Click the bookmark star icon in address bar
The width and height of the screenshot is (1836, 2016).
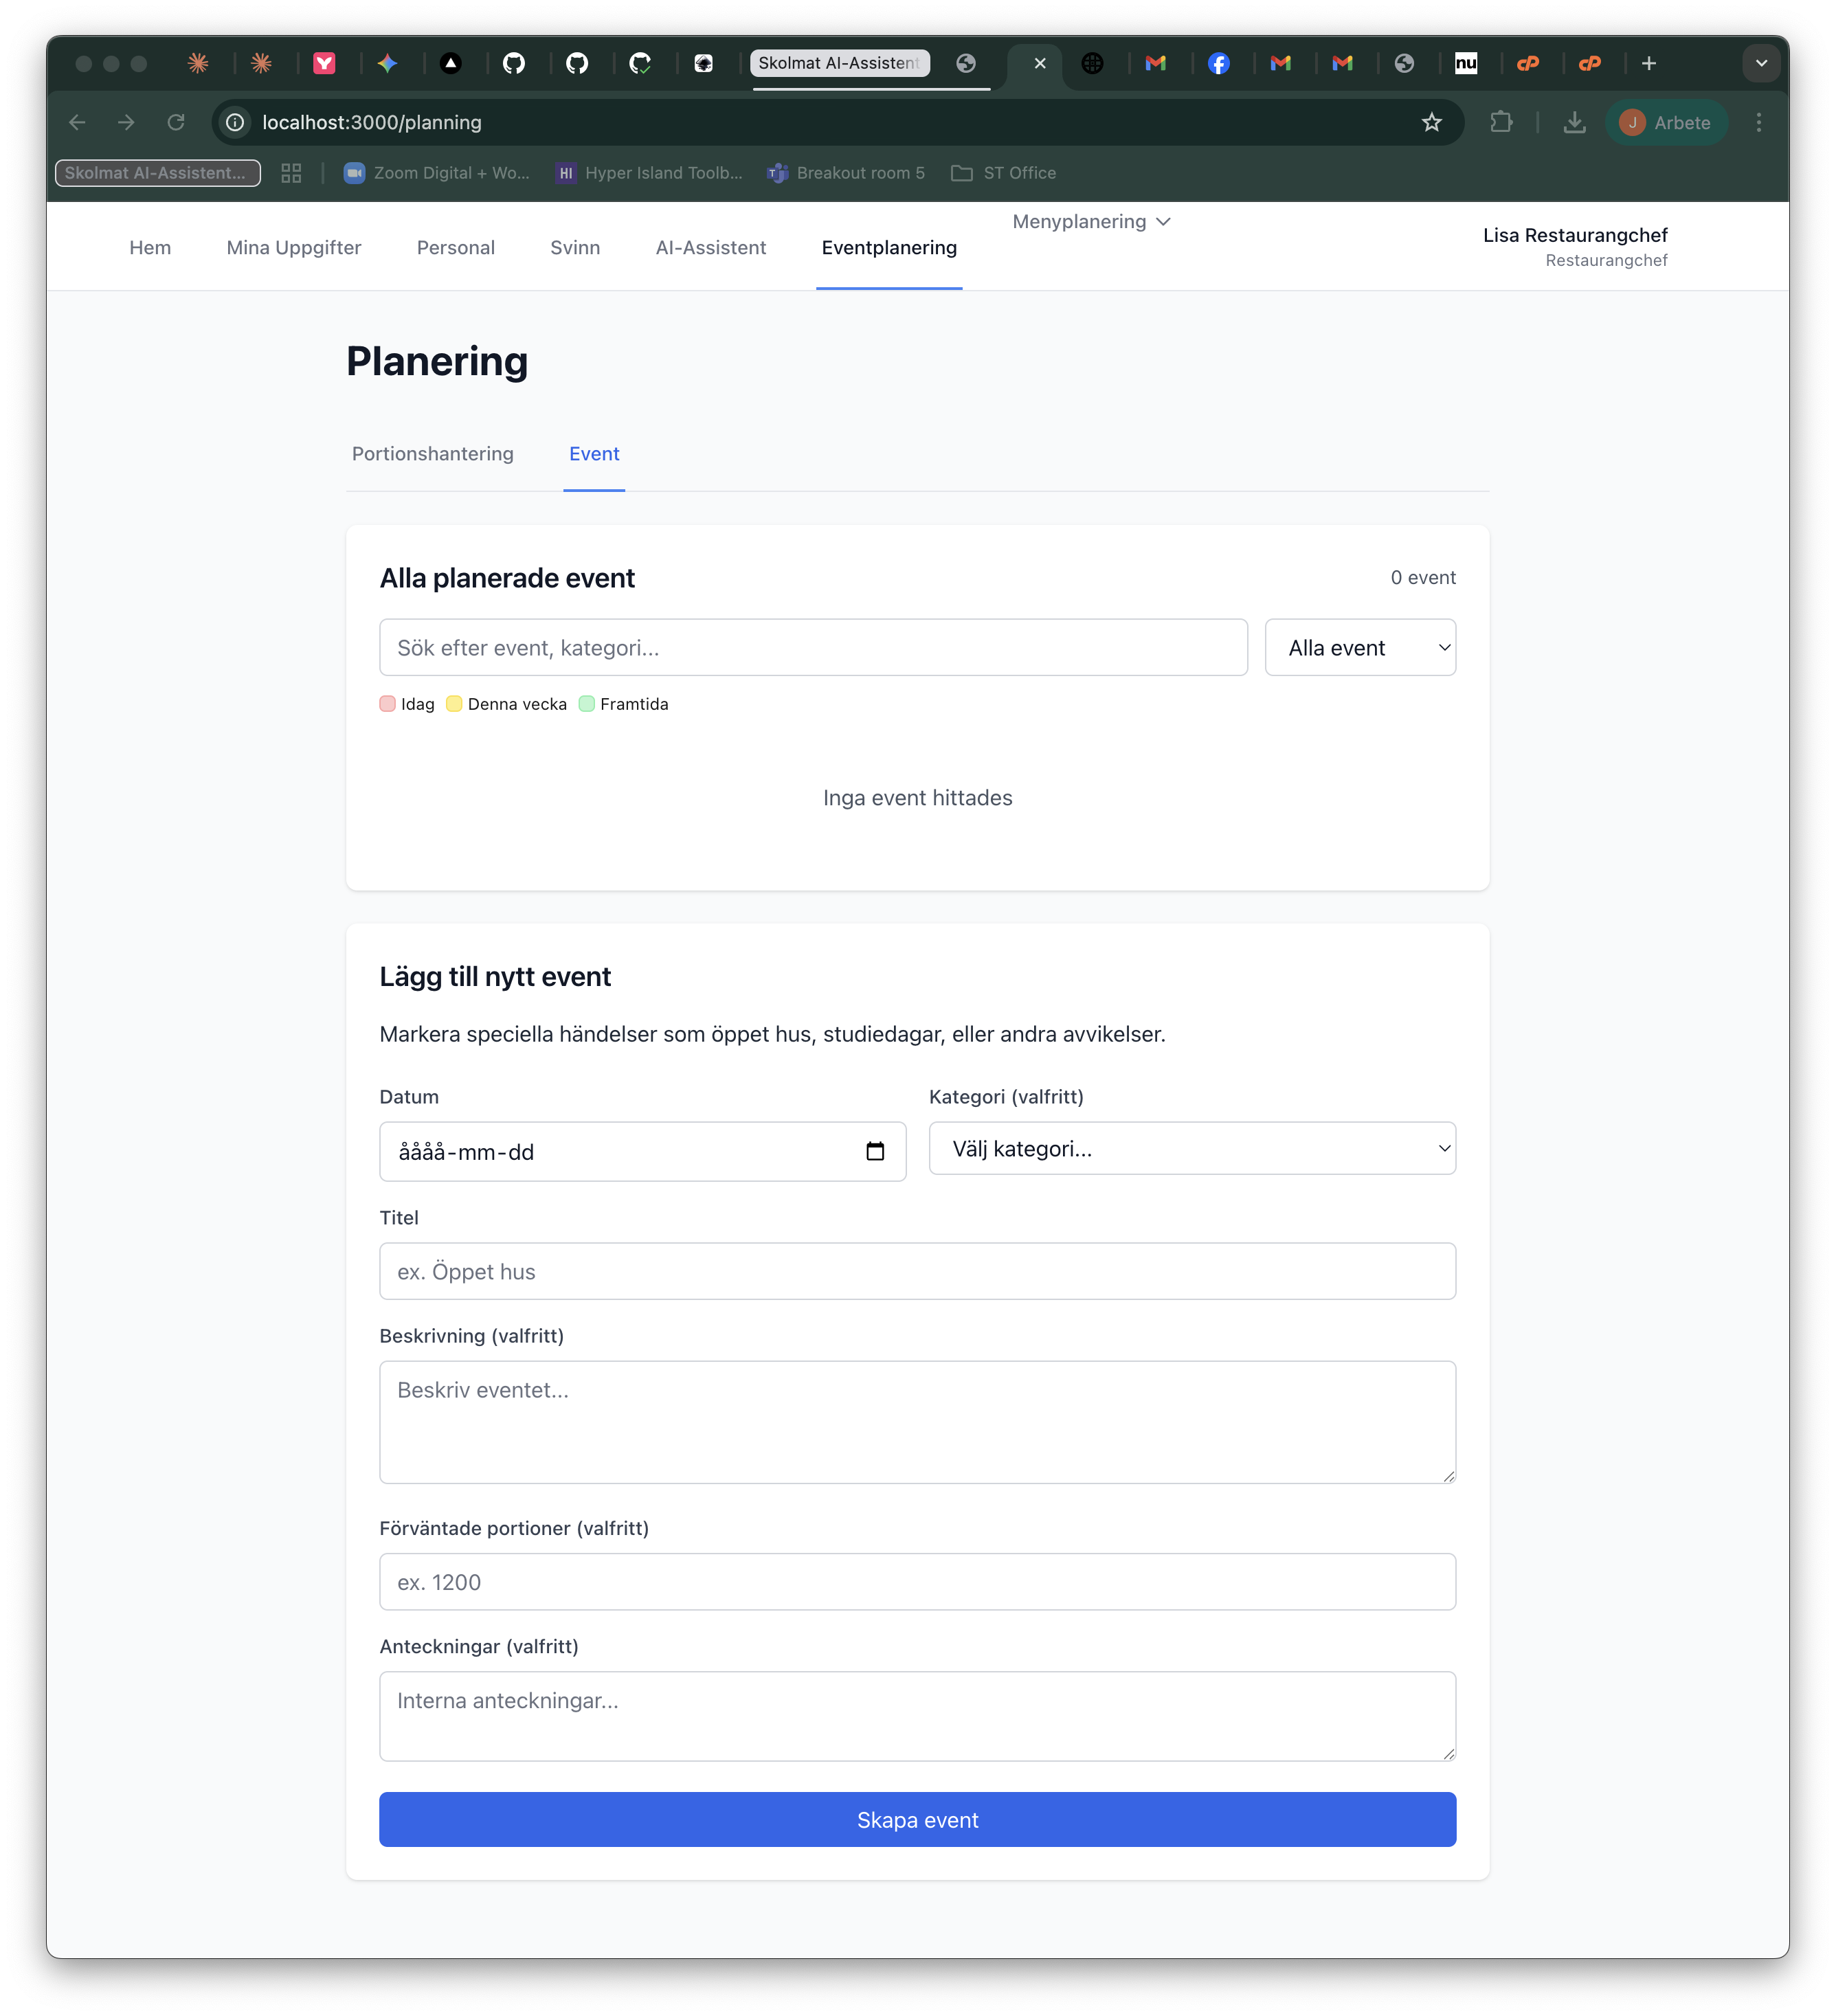pos(1431,122)
